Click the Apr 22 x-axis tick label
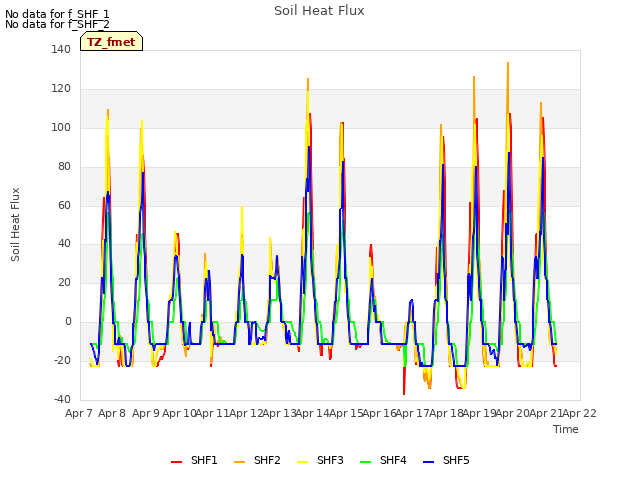The width and height of the screenshot is (640, 480). coord(580,413)
